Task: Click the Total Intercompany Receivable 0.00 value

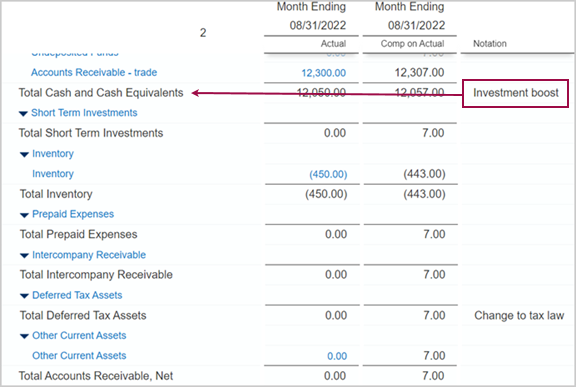Action: point(336,275)
